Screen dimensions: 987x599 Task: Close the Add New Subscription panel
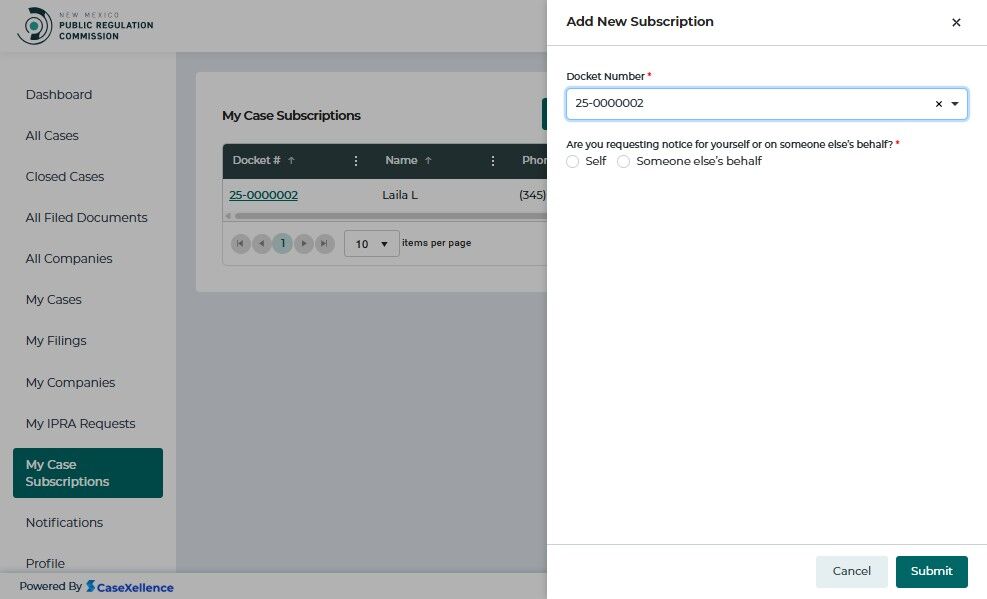[956, 23]
